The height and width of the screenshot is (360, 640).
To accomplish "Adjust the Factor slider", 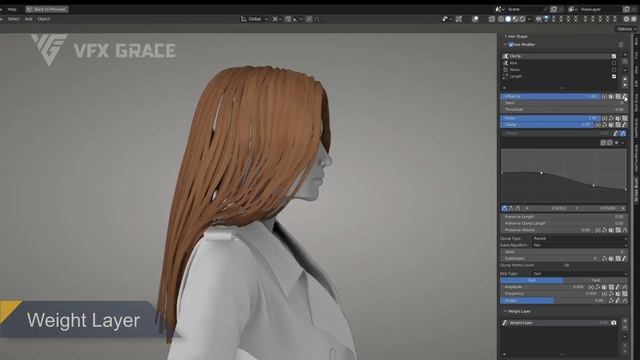I will [x=550, y=118].
